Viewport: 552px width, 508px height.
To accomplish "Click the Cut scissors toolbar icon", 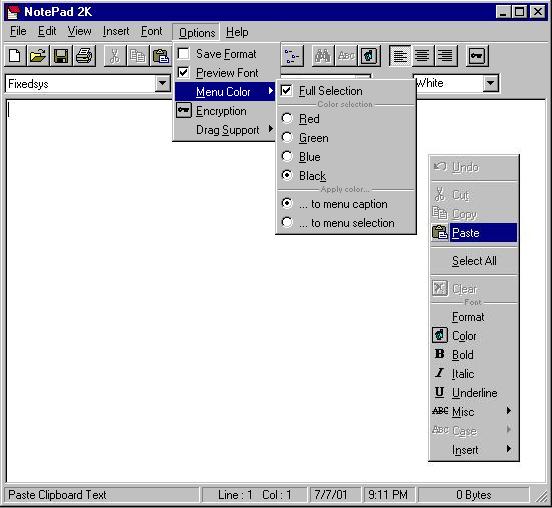I will tap(115, 56).
